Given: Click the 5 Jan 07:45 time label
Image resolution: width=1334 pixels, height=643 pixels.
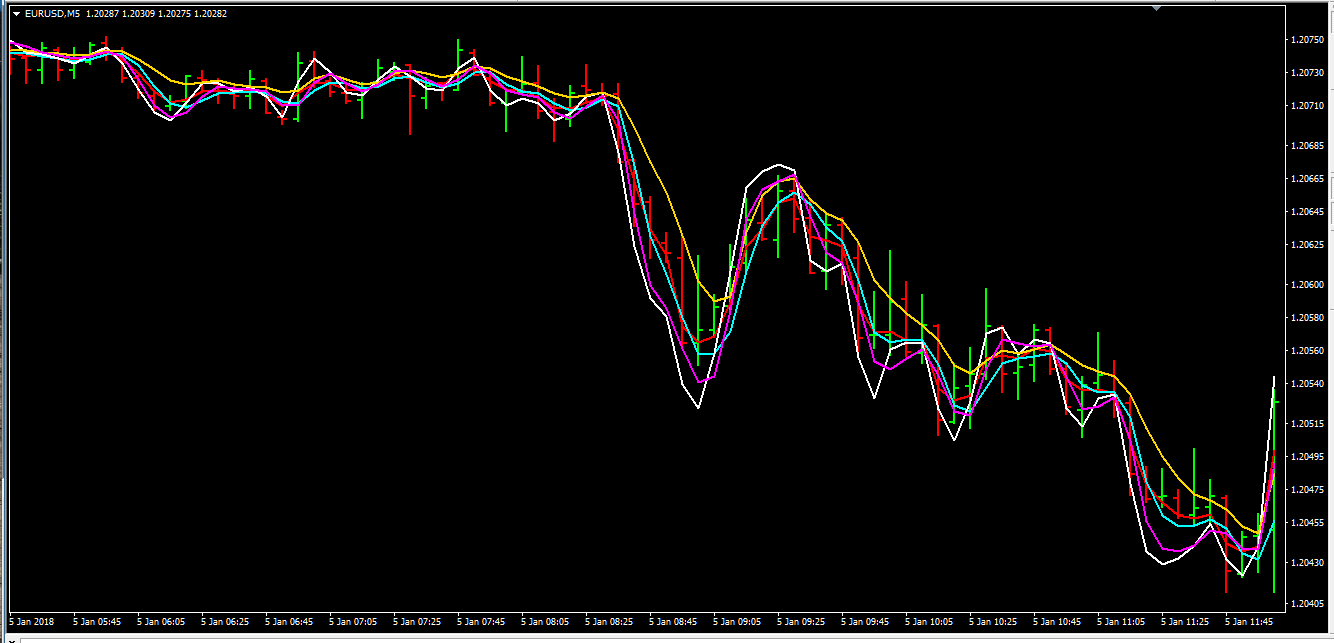Looking at the screenshot, I should click(482, 622).
